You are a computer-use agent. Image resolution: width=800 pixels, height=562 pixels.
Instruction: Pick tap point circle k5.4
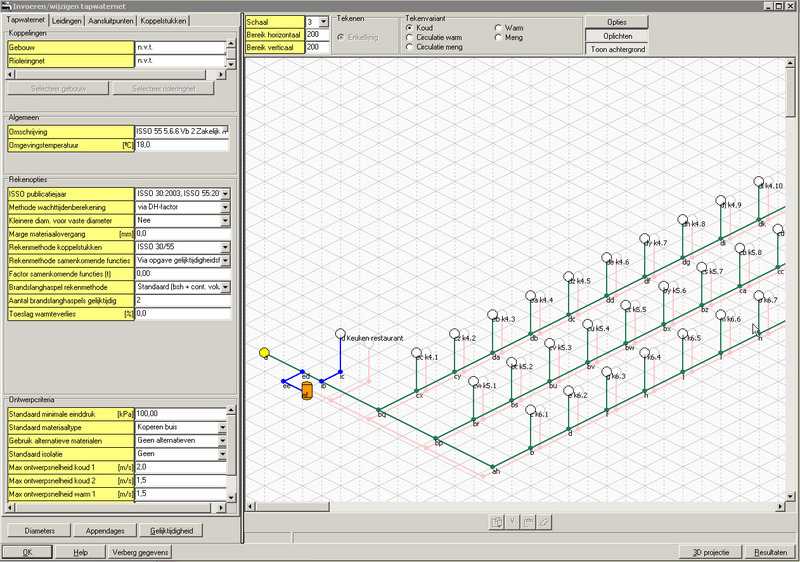tap(588, 324)
